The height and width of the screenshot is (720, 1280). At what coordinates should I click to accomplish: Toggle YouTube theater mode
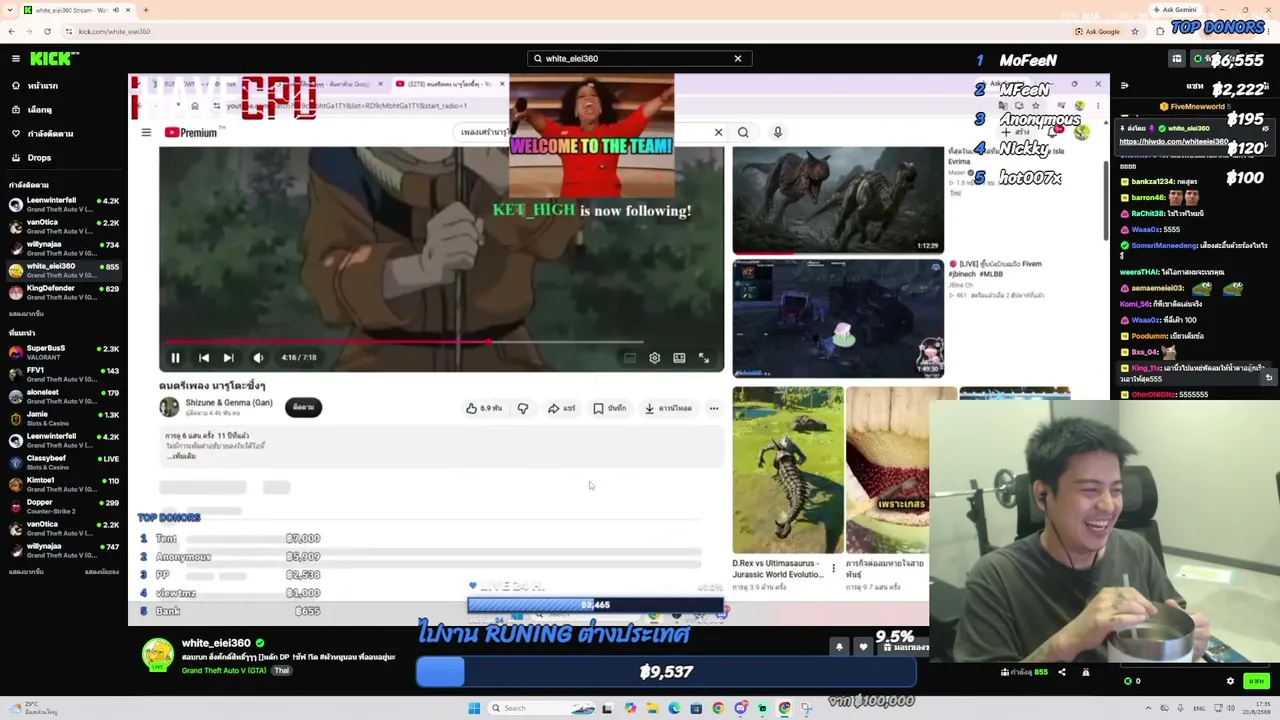click(679, 358)
